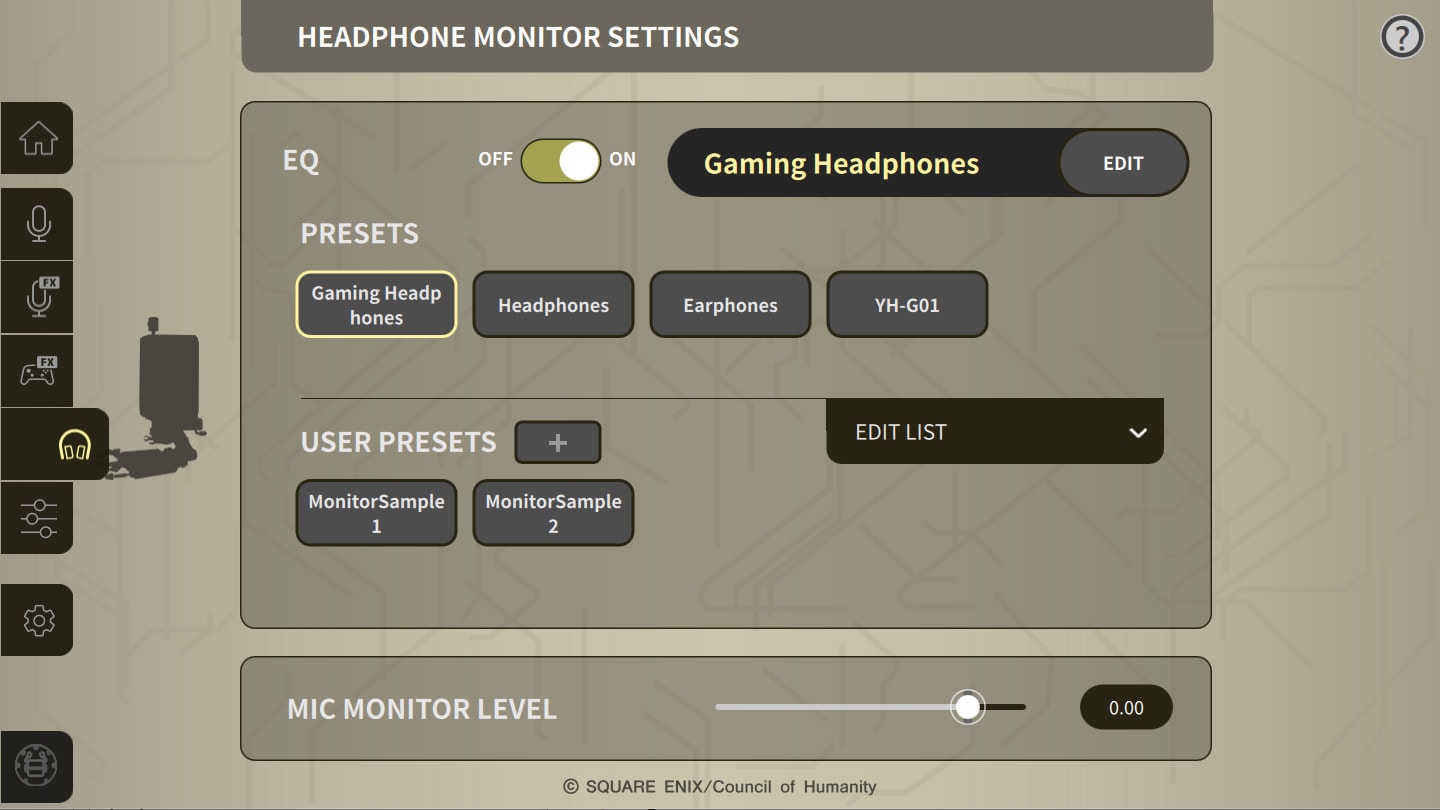1440x810 pixels.
Task: Open Help with the question mark
Action: click(1401, 36)
